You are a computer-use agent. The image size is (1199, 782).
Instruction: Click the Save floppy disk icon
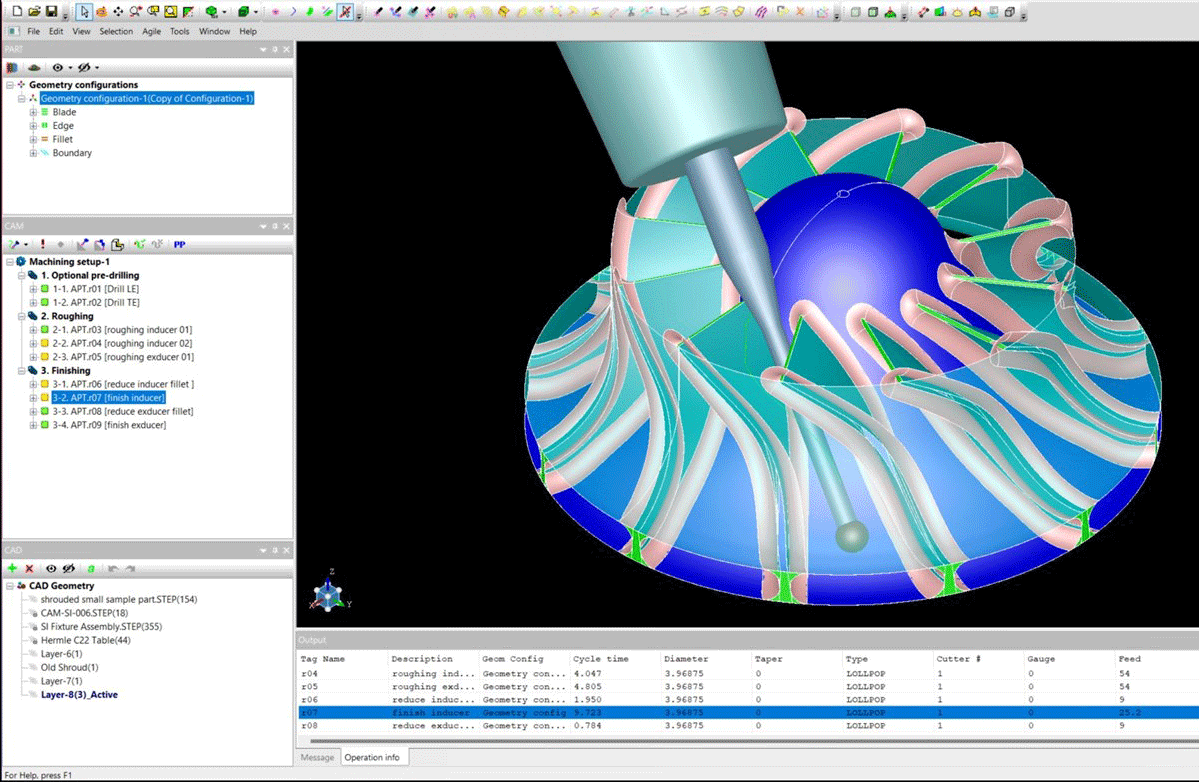click(50, 12)
